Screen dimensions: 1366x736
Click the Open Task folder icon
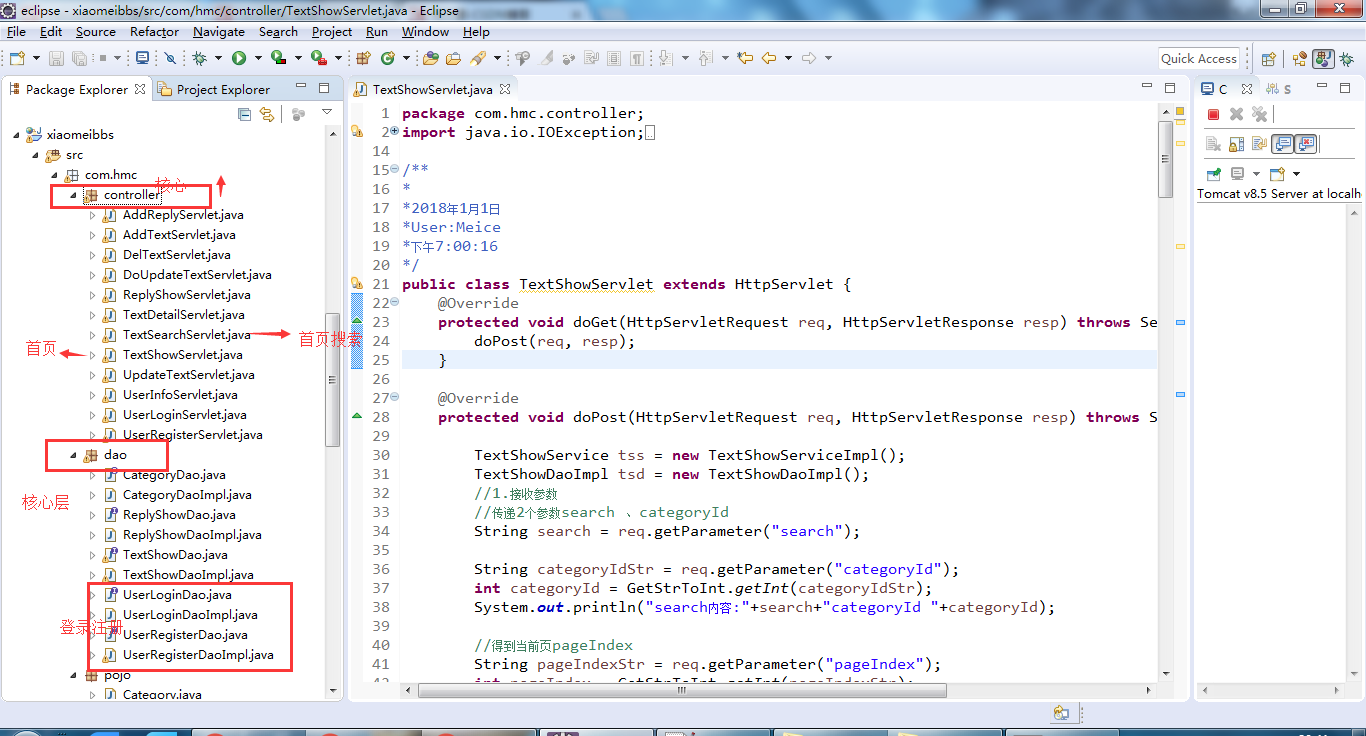click(453, 58)
